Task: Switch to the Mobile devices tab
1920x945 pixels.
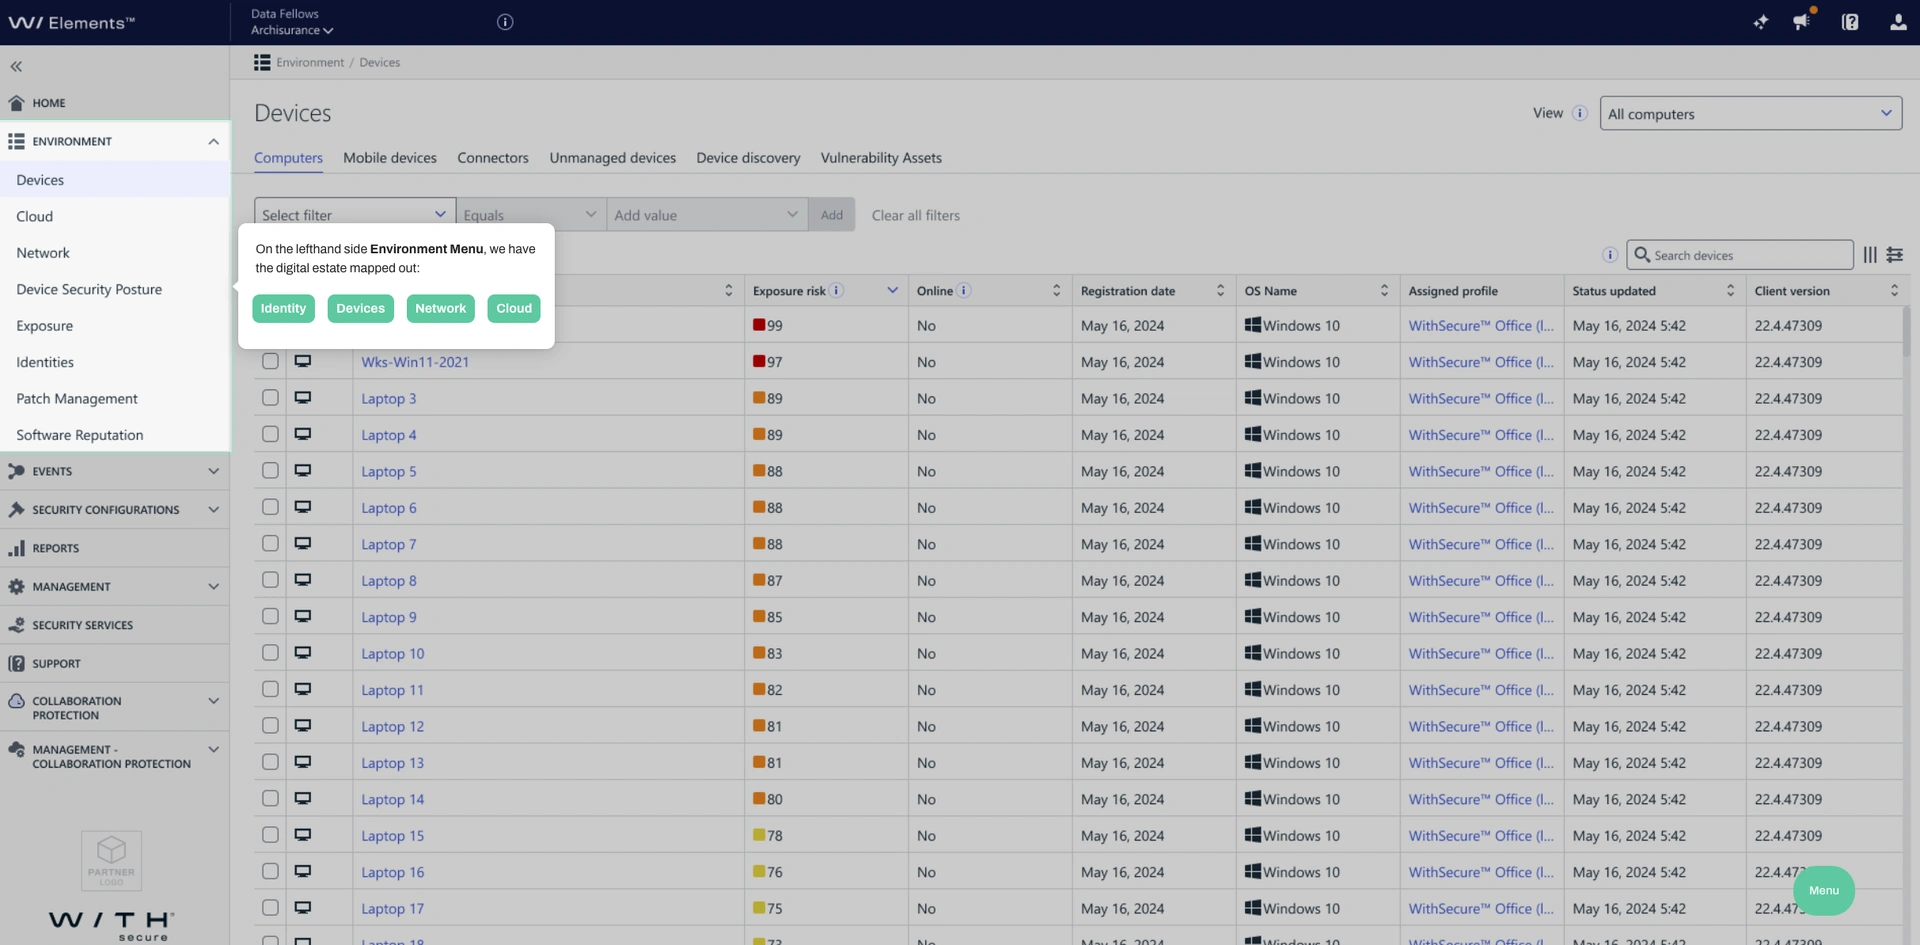Action: [x=389, y=158]
